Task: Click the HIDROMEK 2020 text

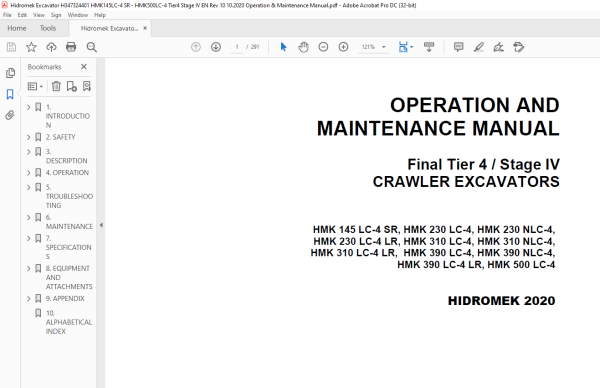Action: pos(501,301)
